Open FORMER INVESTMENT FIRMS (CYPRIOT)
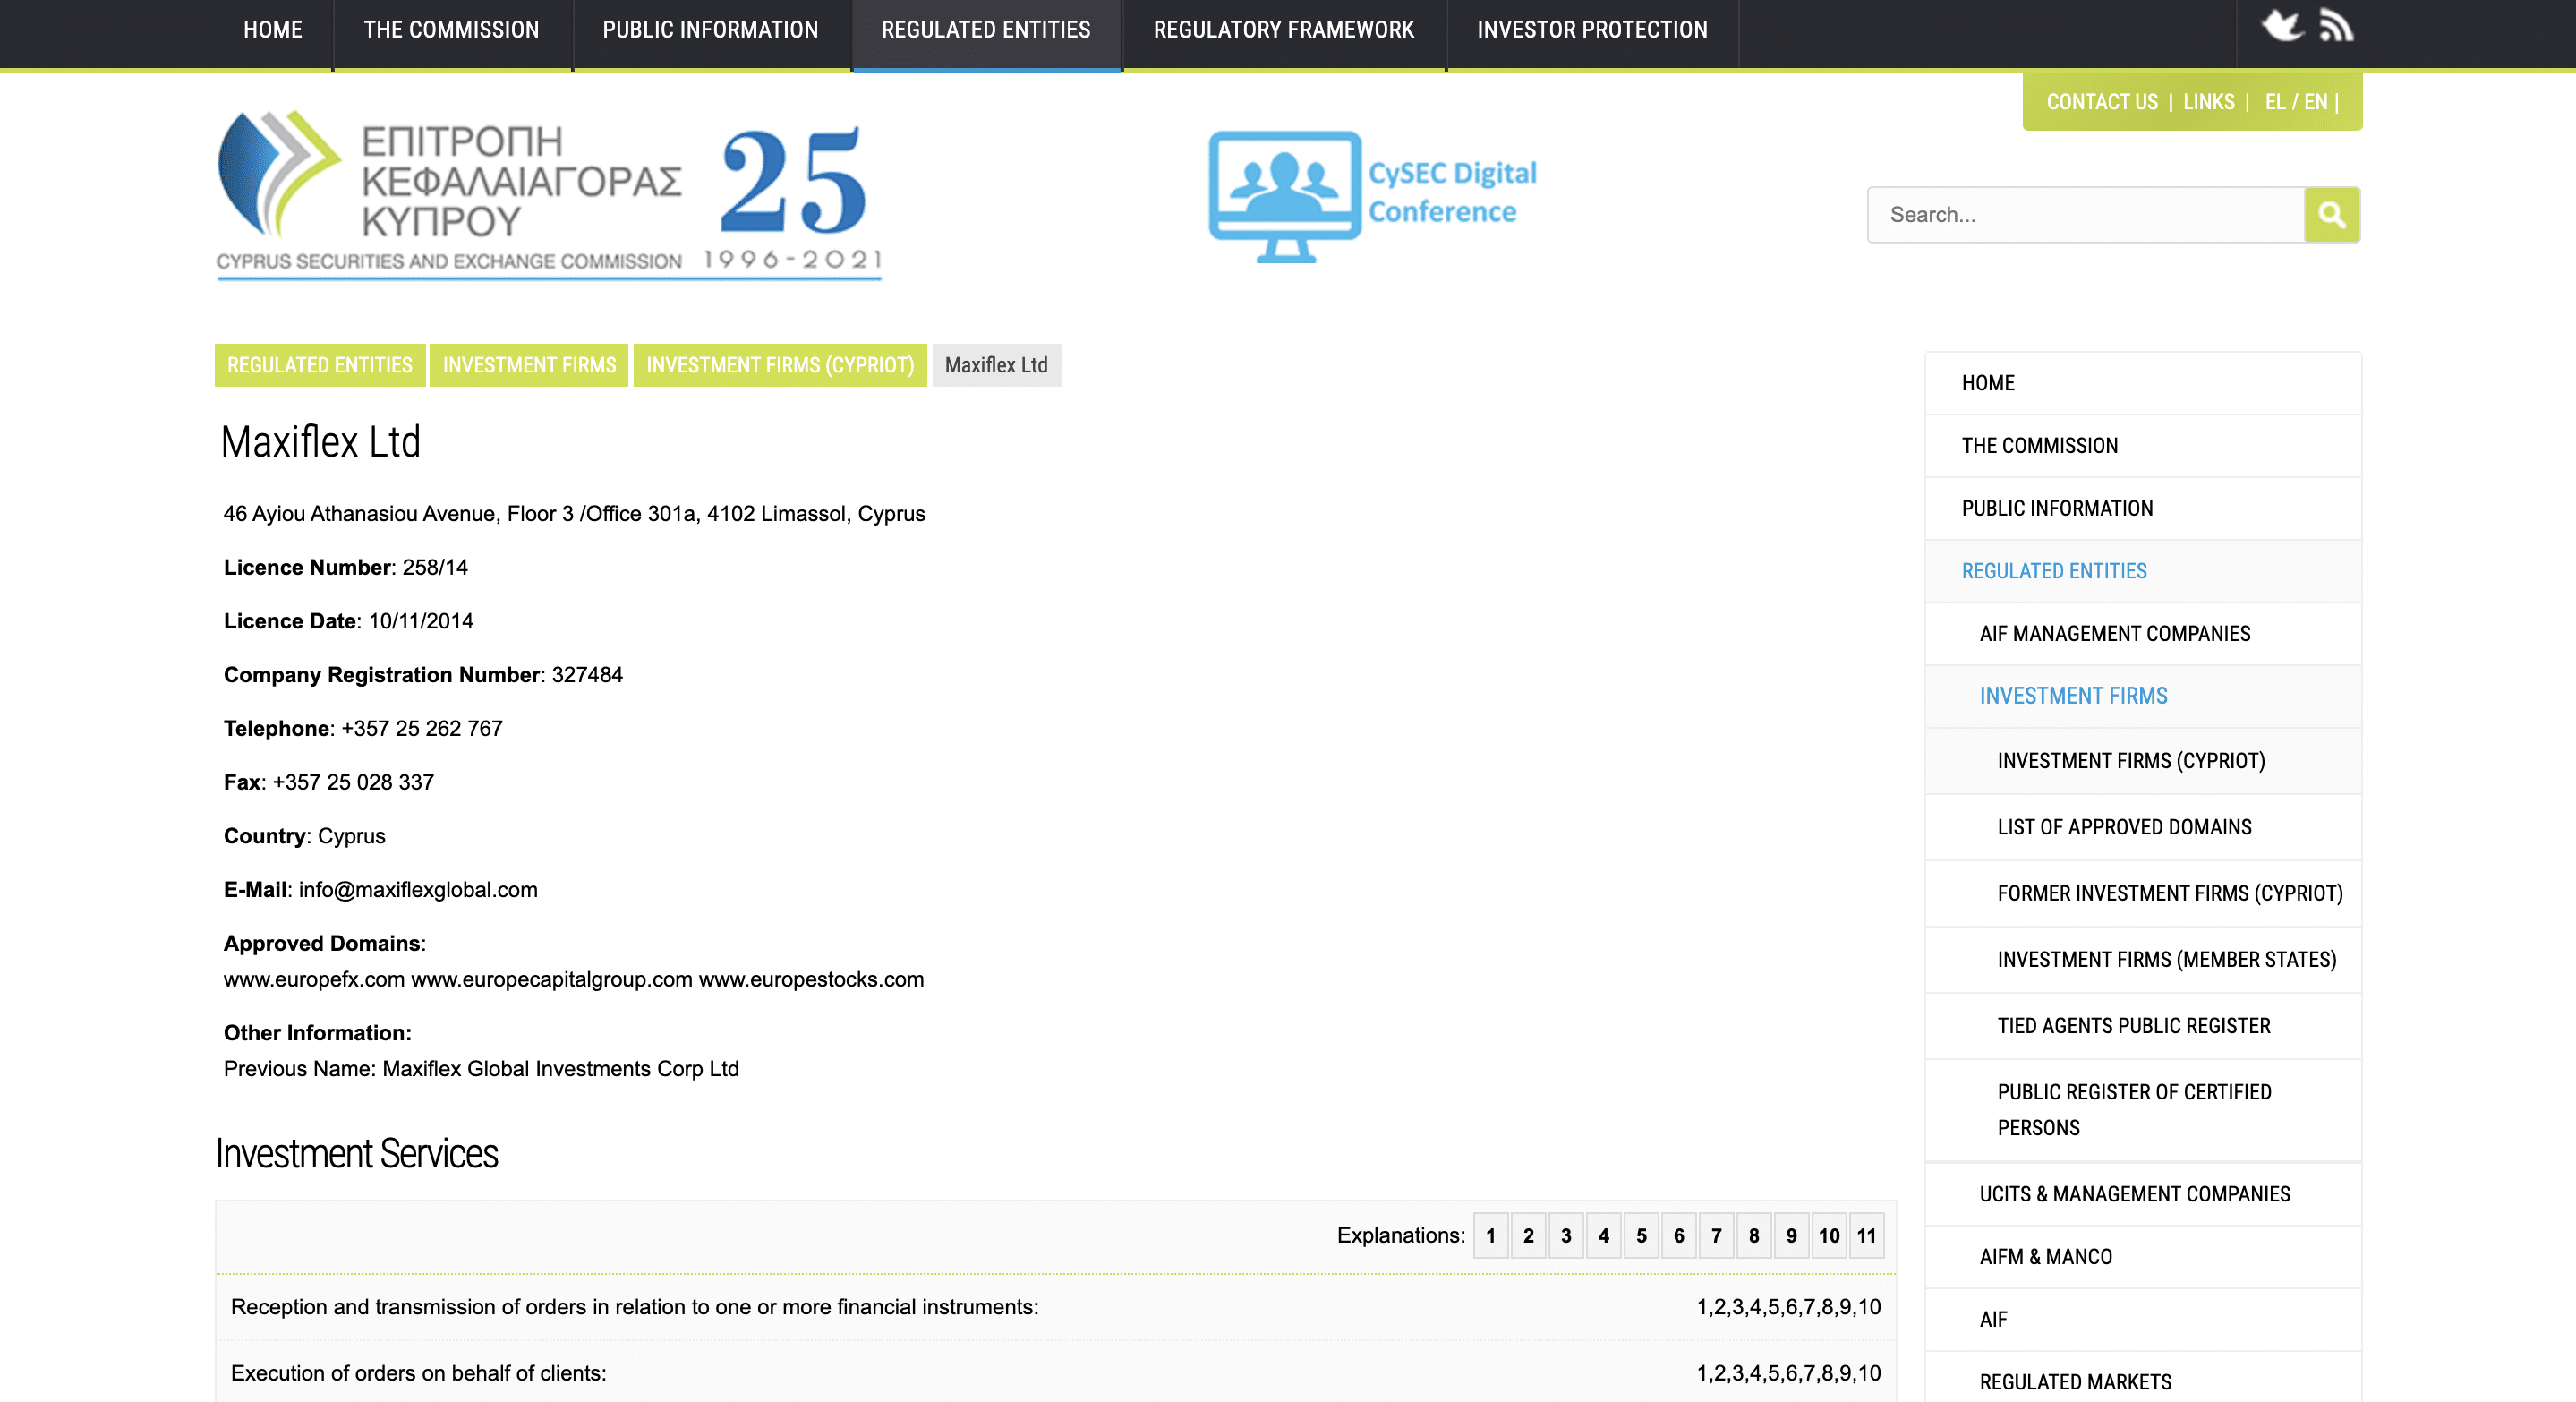The height and width of the screenshot is (1402, 2576). (2143, 893)
